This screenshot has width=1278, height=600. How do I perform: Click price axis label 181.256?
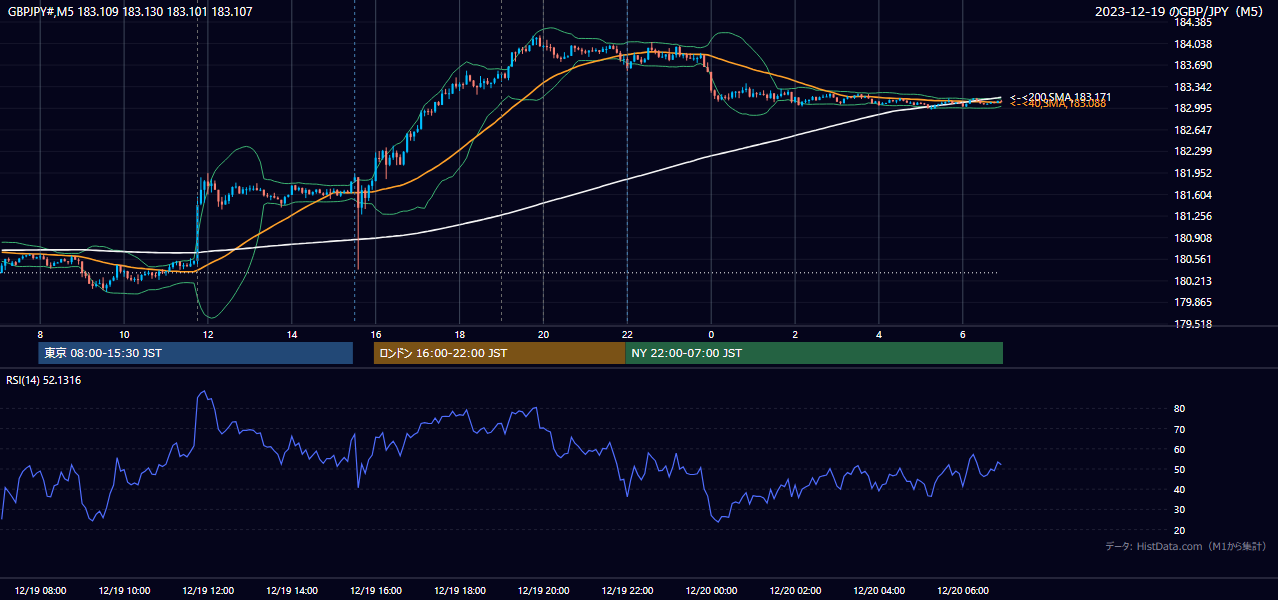[x=1192, y=216]
